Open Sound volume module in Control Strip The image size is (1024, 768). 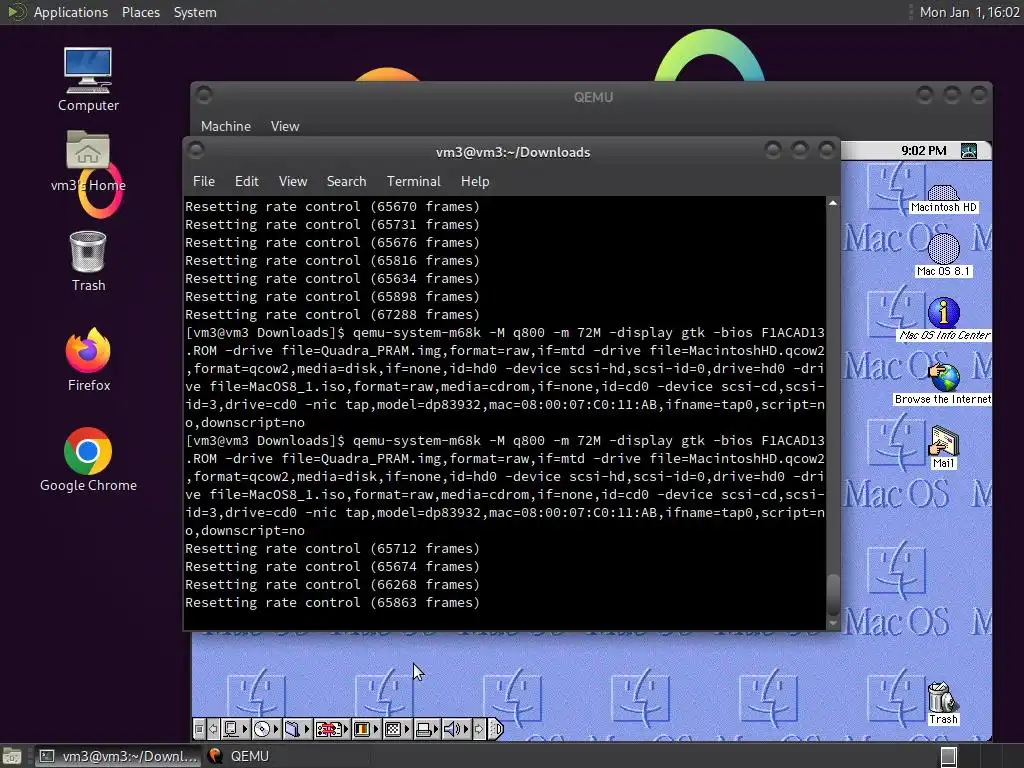coord(456,729)
